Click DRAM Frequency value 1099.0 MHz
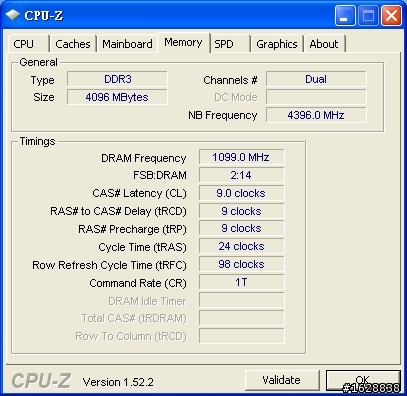This screenshot has width=407, height=396. coord(241,157)
